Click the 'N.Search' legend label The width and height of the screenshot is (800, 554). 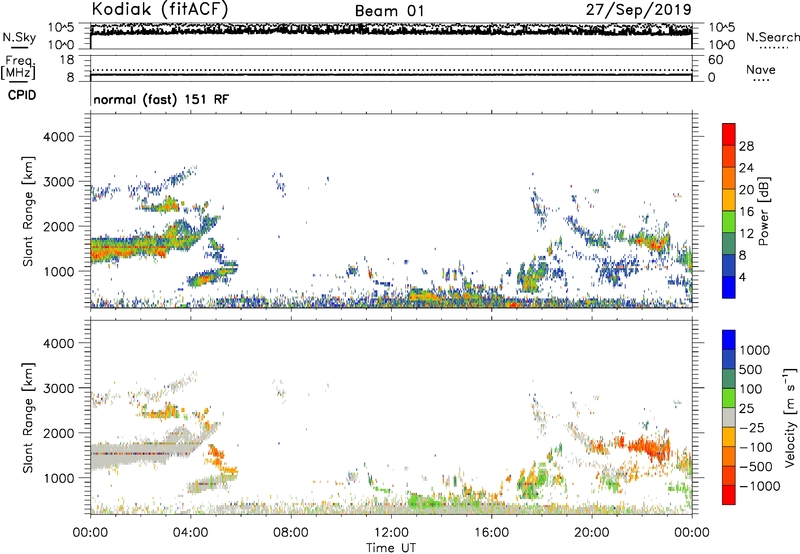772,37
